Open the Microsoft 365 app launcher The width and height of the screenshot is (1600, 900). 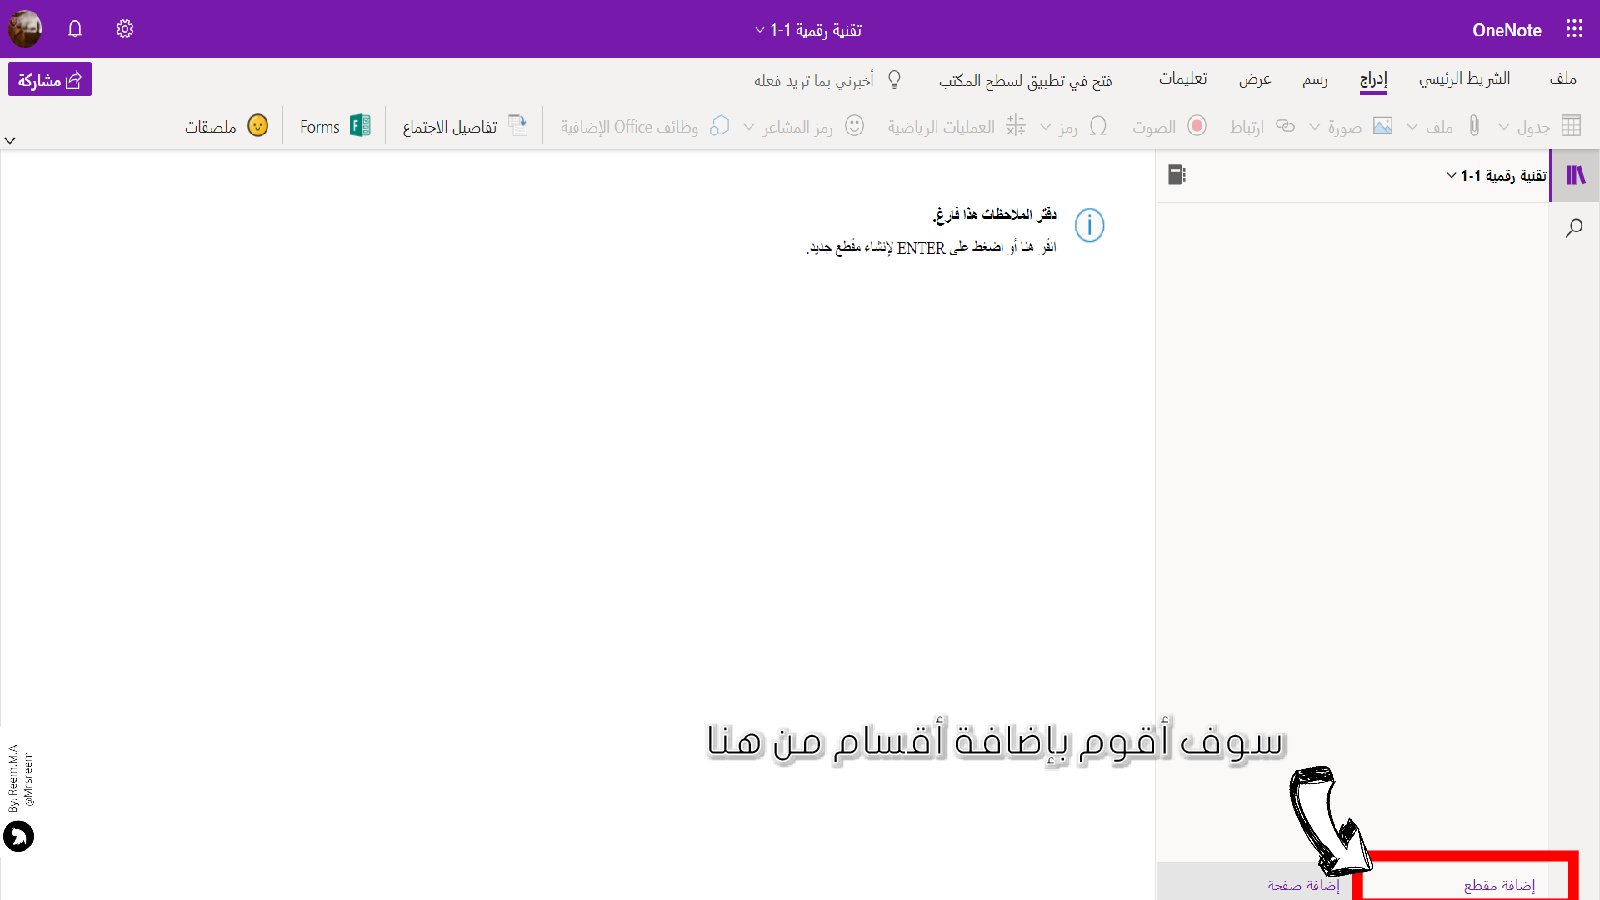click(x=1574, y=29)
